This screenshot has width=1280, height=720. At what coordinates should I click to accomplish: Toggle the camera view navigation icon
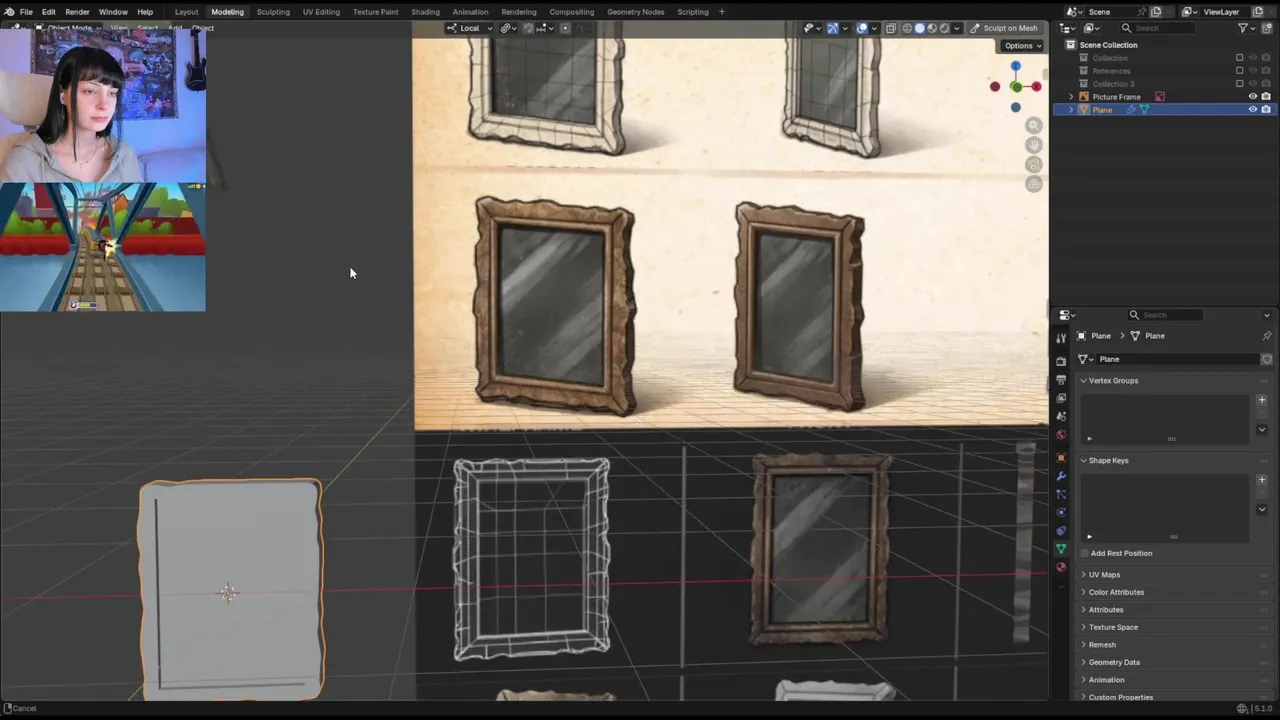click(1034, 165)
